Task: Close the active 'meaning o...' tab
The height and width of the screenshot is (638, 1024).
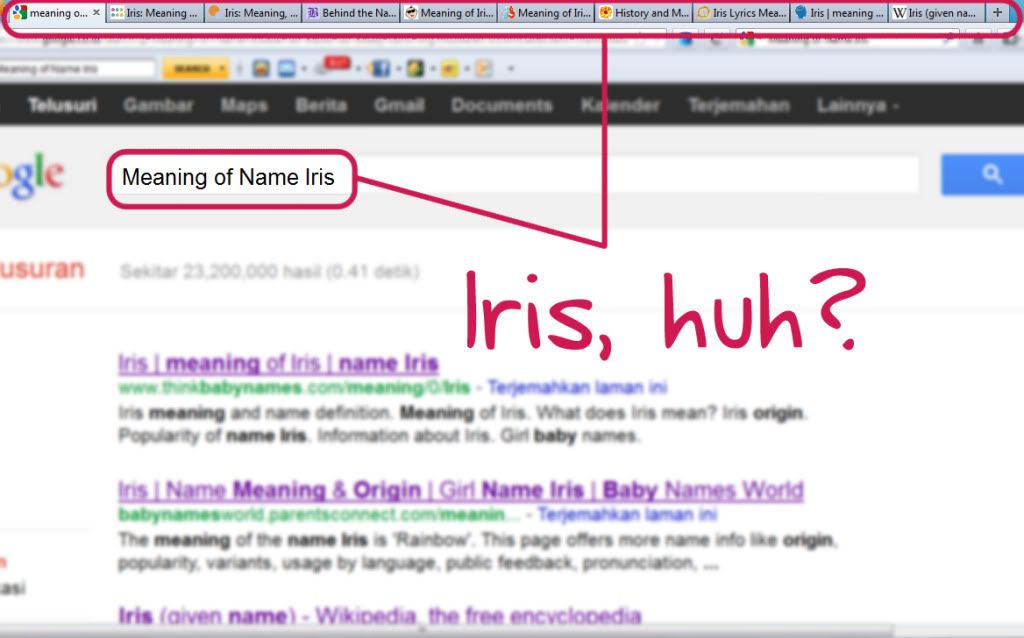Action: [96, 12]
